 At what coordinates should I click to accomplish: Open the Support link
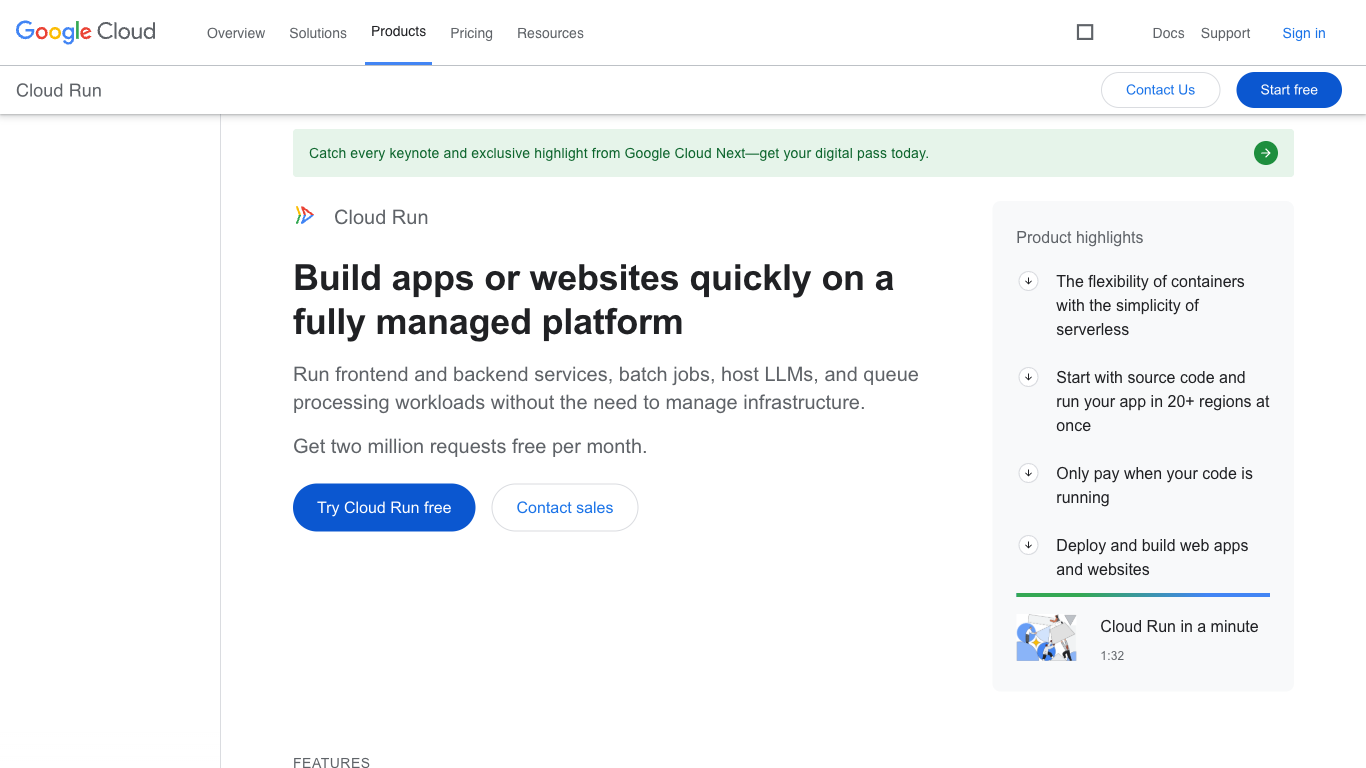1225,33
